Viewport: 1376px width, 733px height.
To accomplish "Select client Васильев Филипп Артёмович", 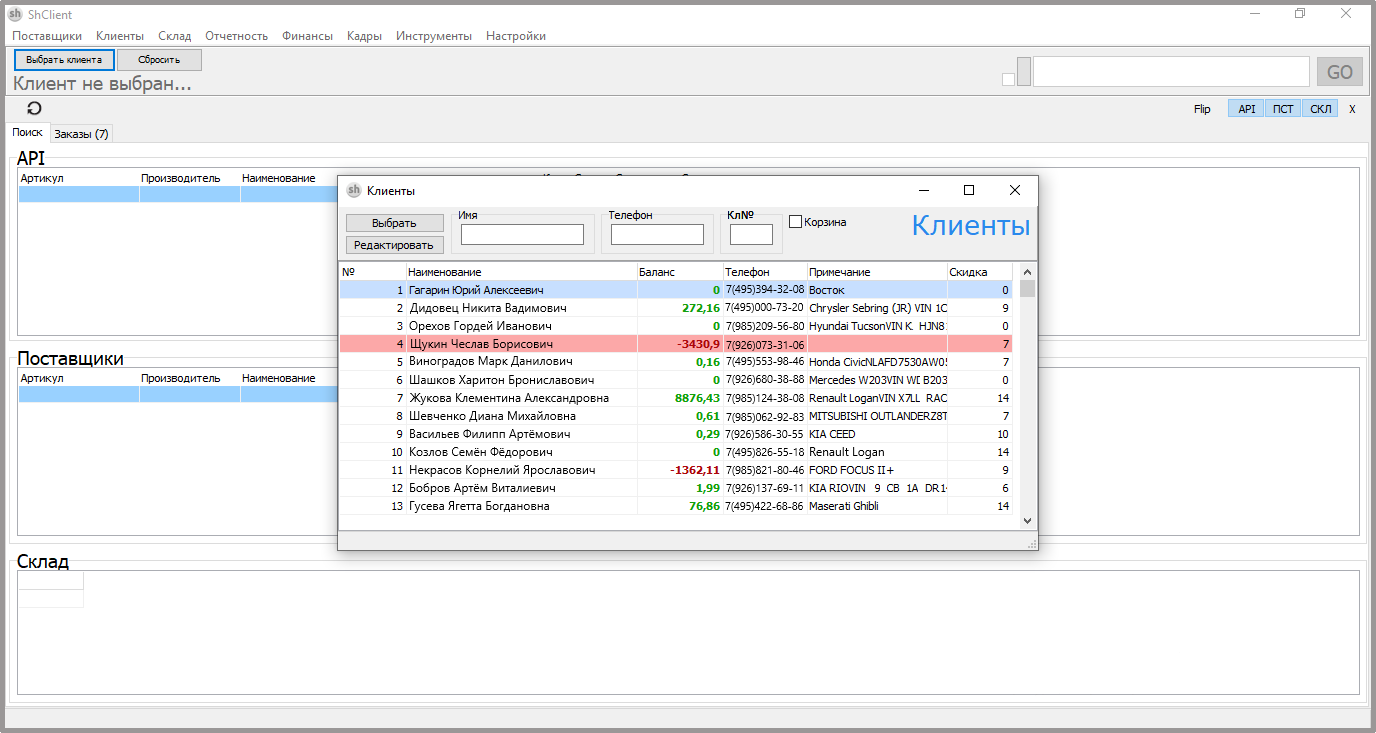I will click(x=676, y=434).
